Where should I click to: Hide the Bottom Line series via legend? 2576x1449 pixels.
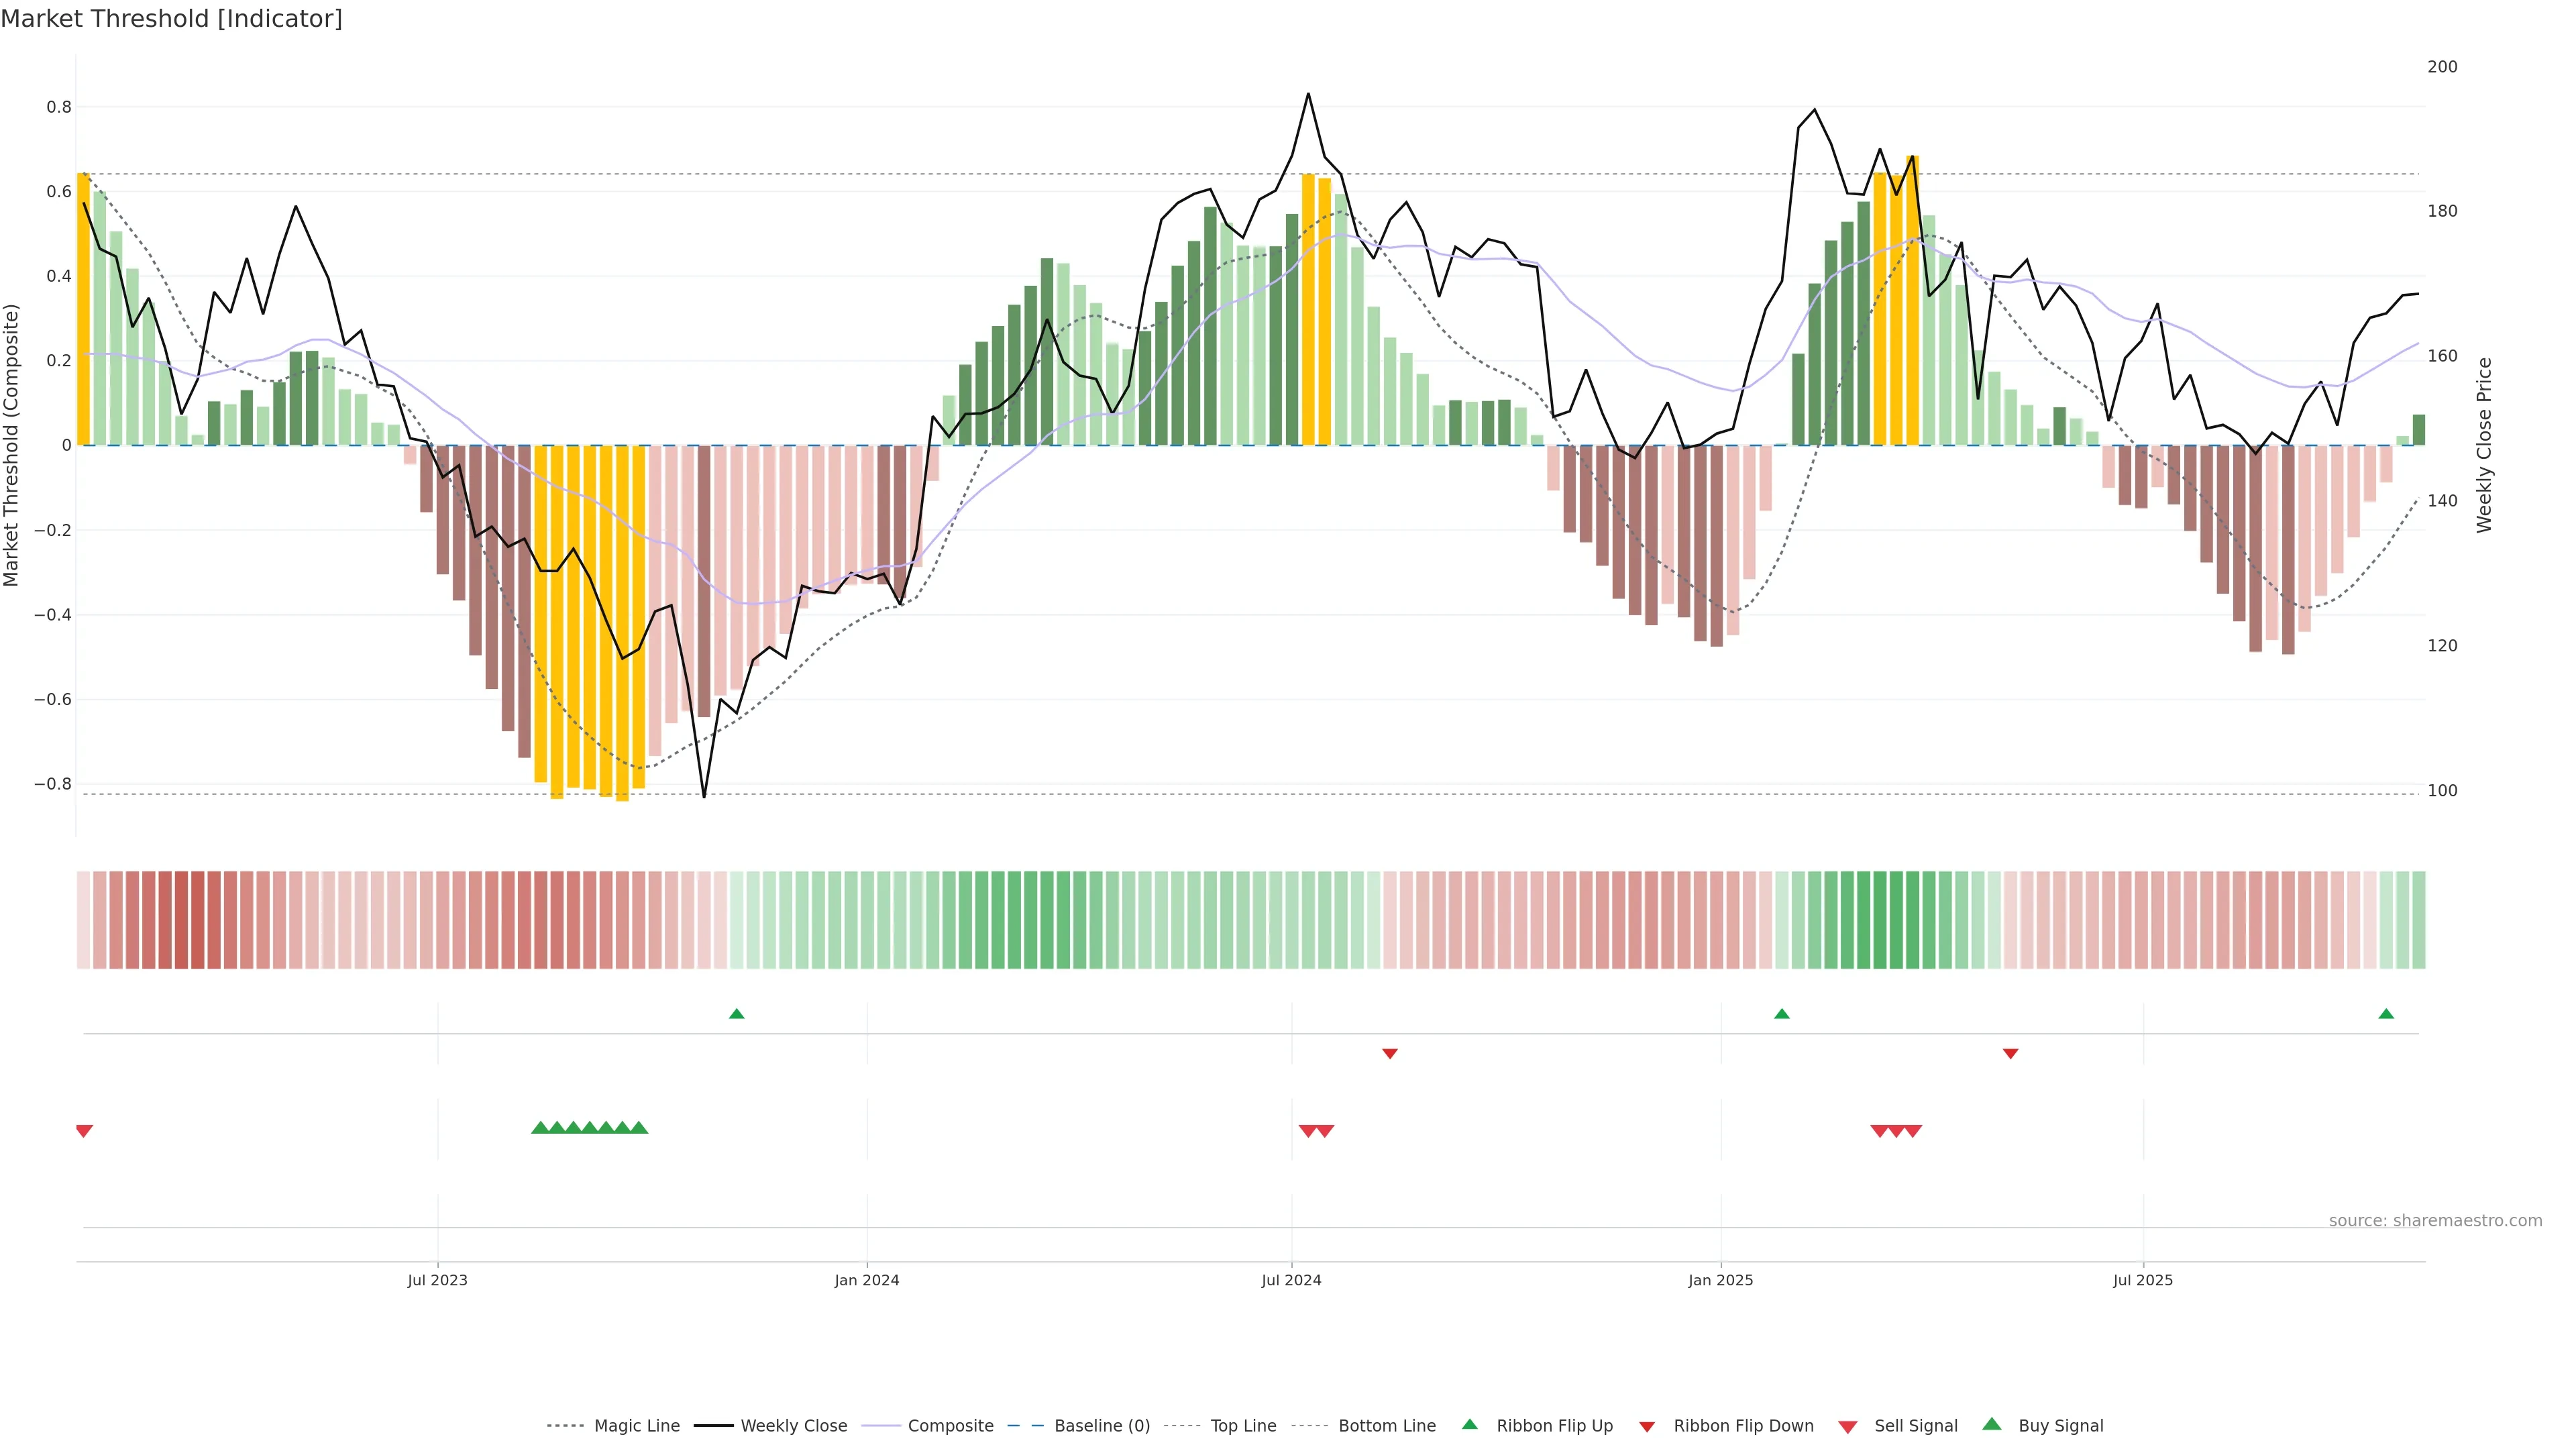[x=1386, y=1426]
